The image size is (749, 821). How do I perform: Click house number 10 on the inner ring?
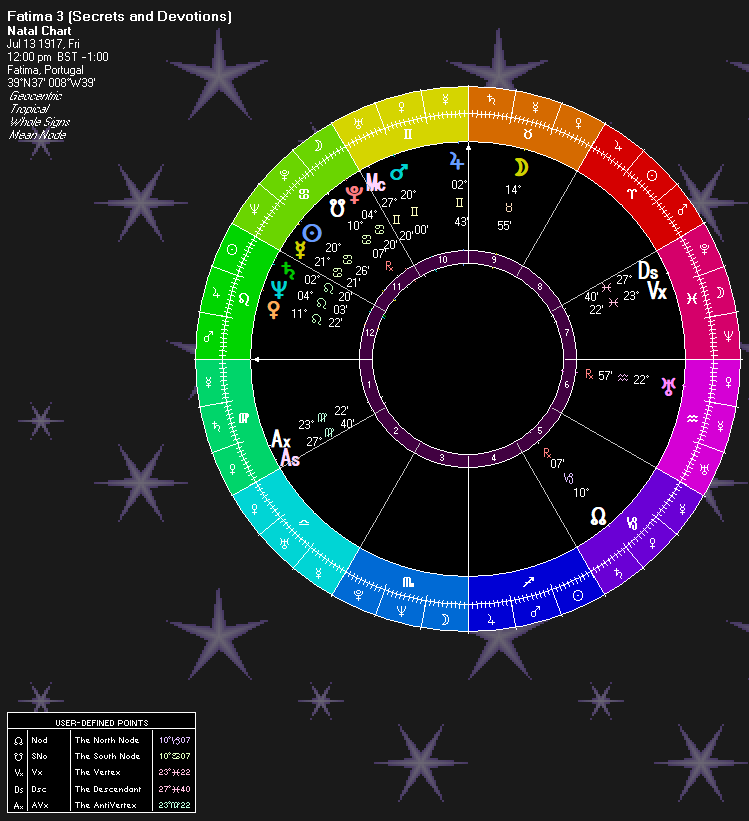tap(443, 260)
